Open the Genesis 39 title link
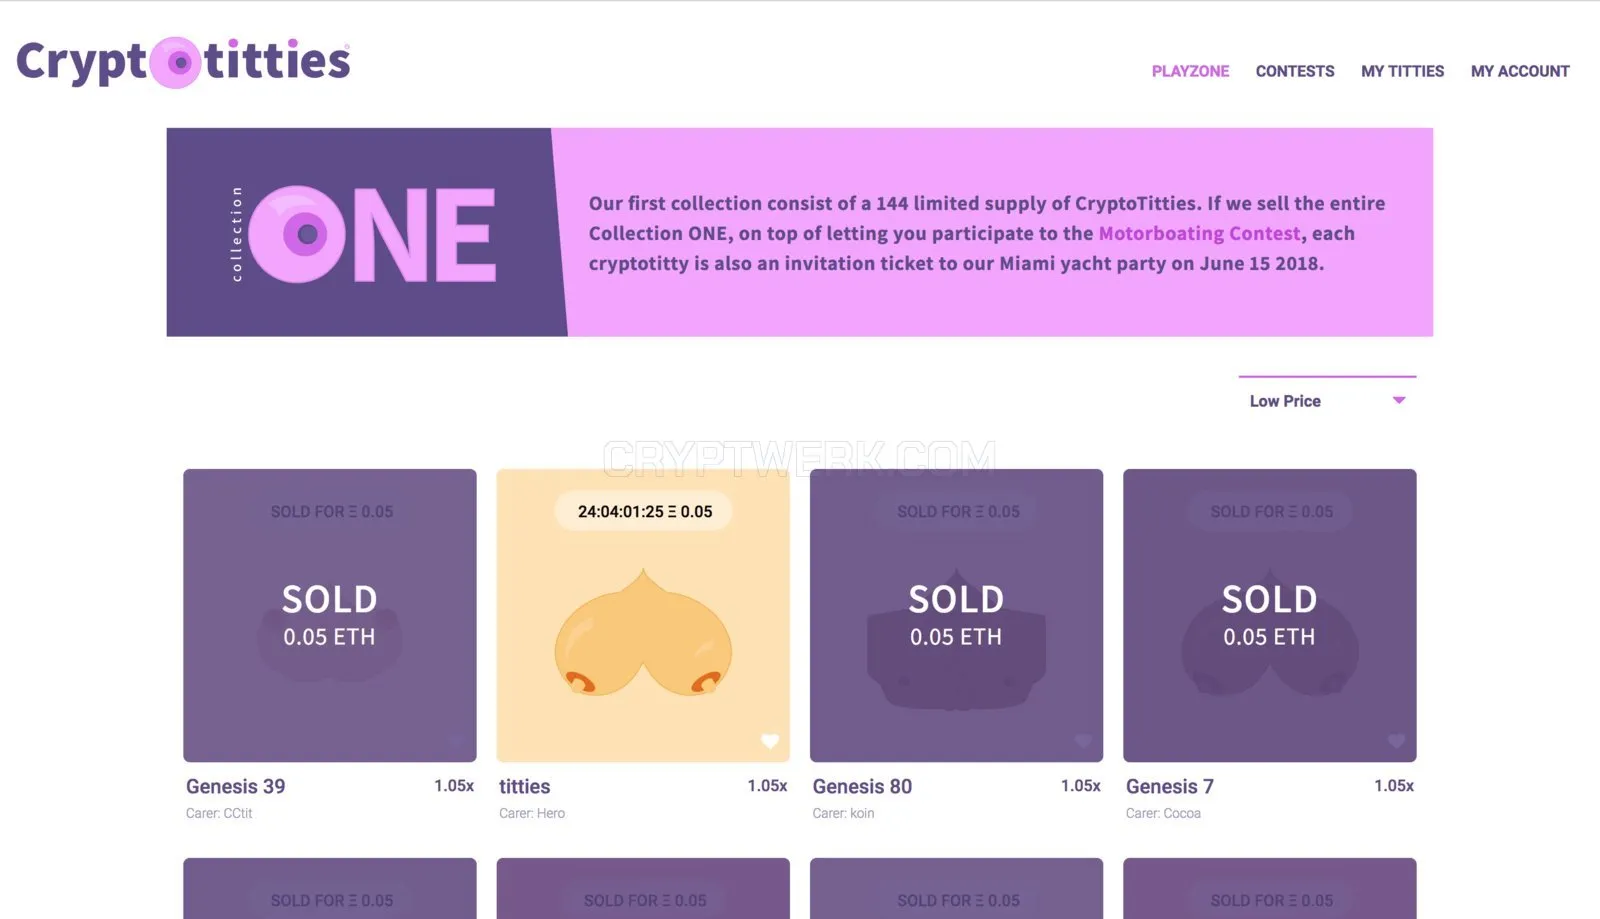Image resolution: width=1600 pixels, height=919 pixels. [x=236, y=786]
